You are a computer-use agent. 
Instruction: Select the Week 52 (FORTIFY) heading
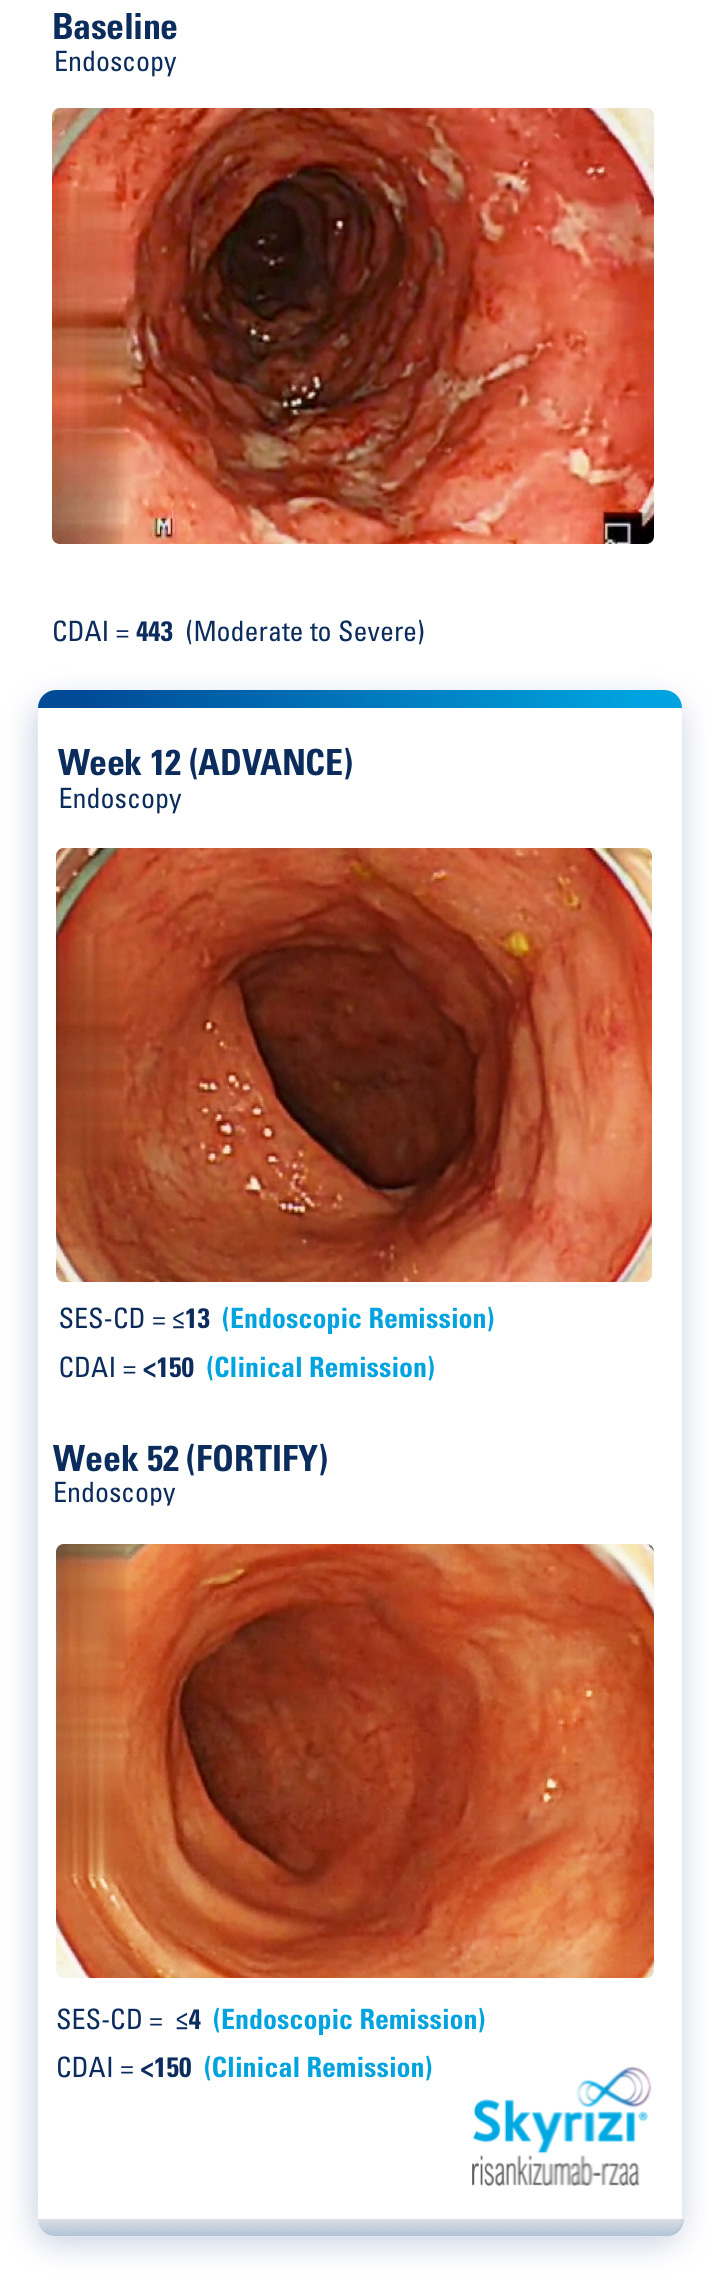click(190, 1458)
